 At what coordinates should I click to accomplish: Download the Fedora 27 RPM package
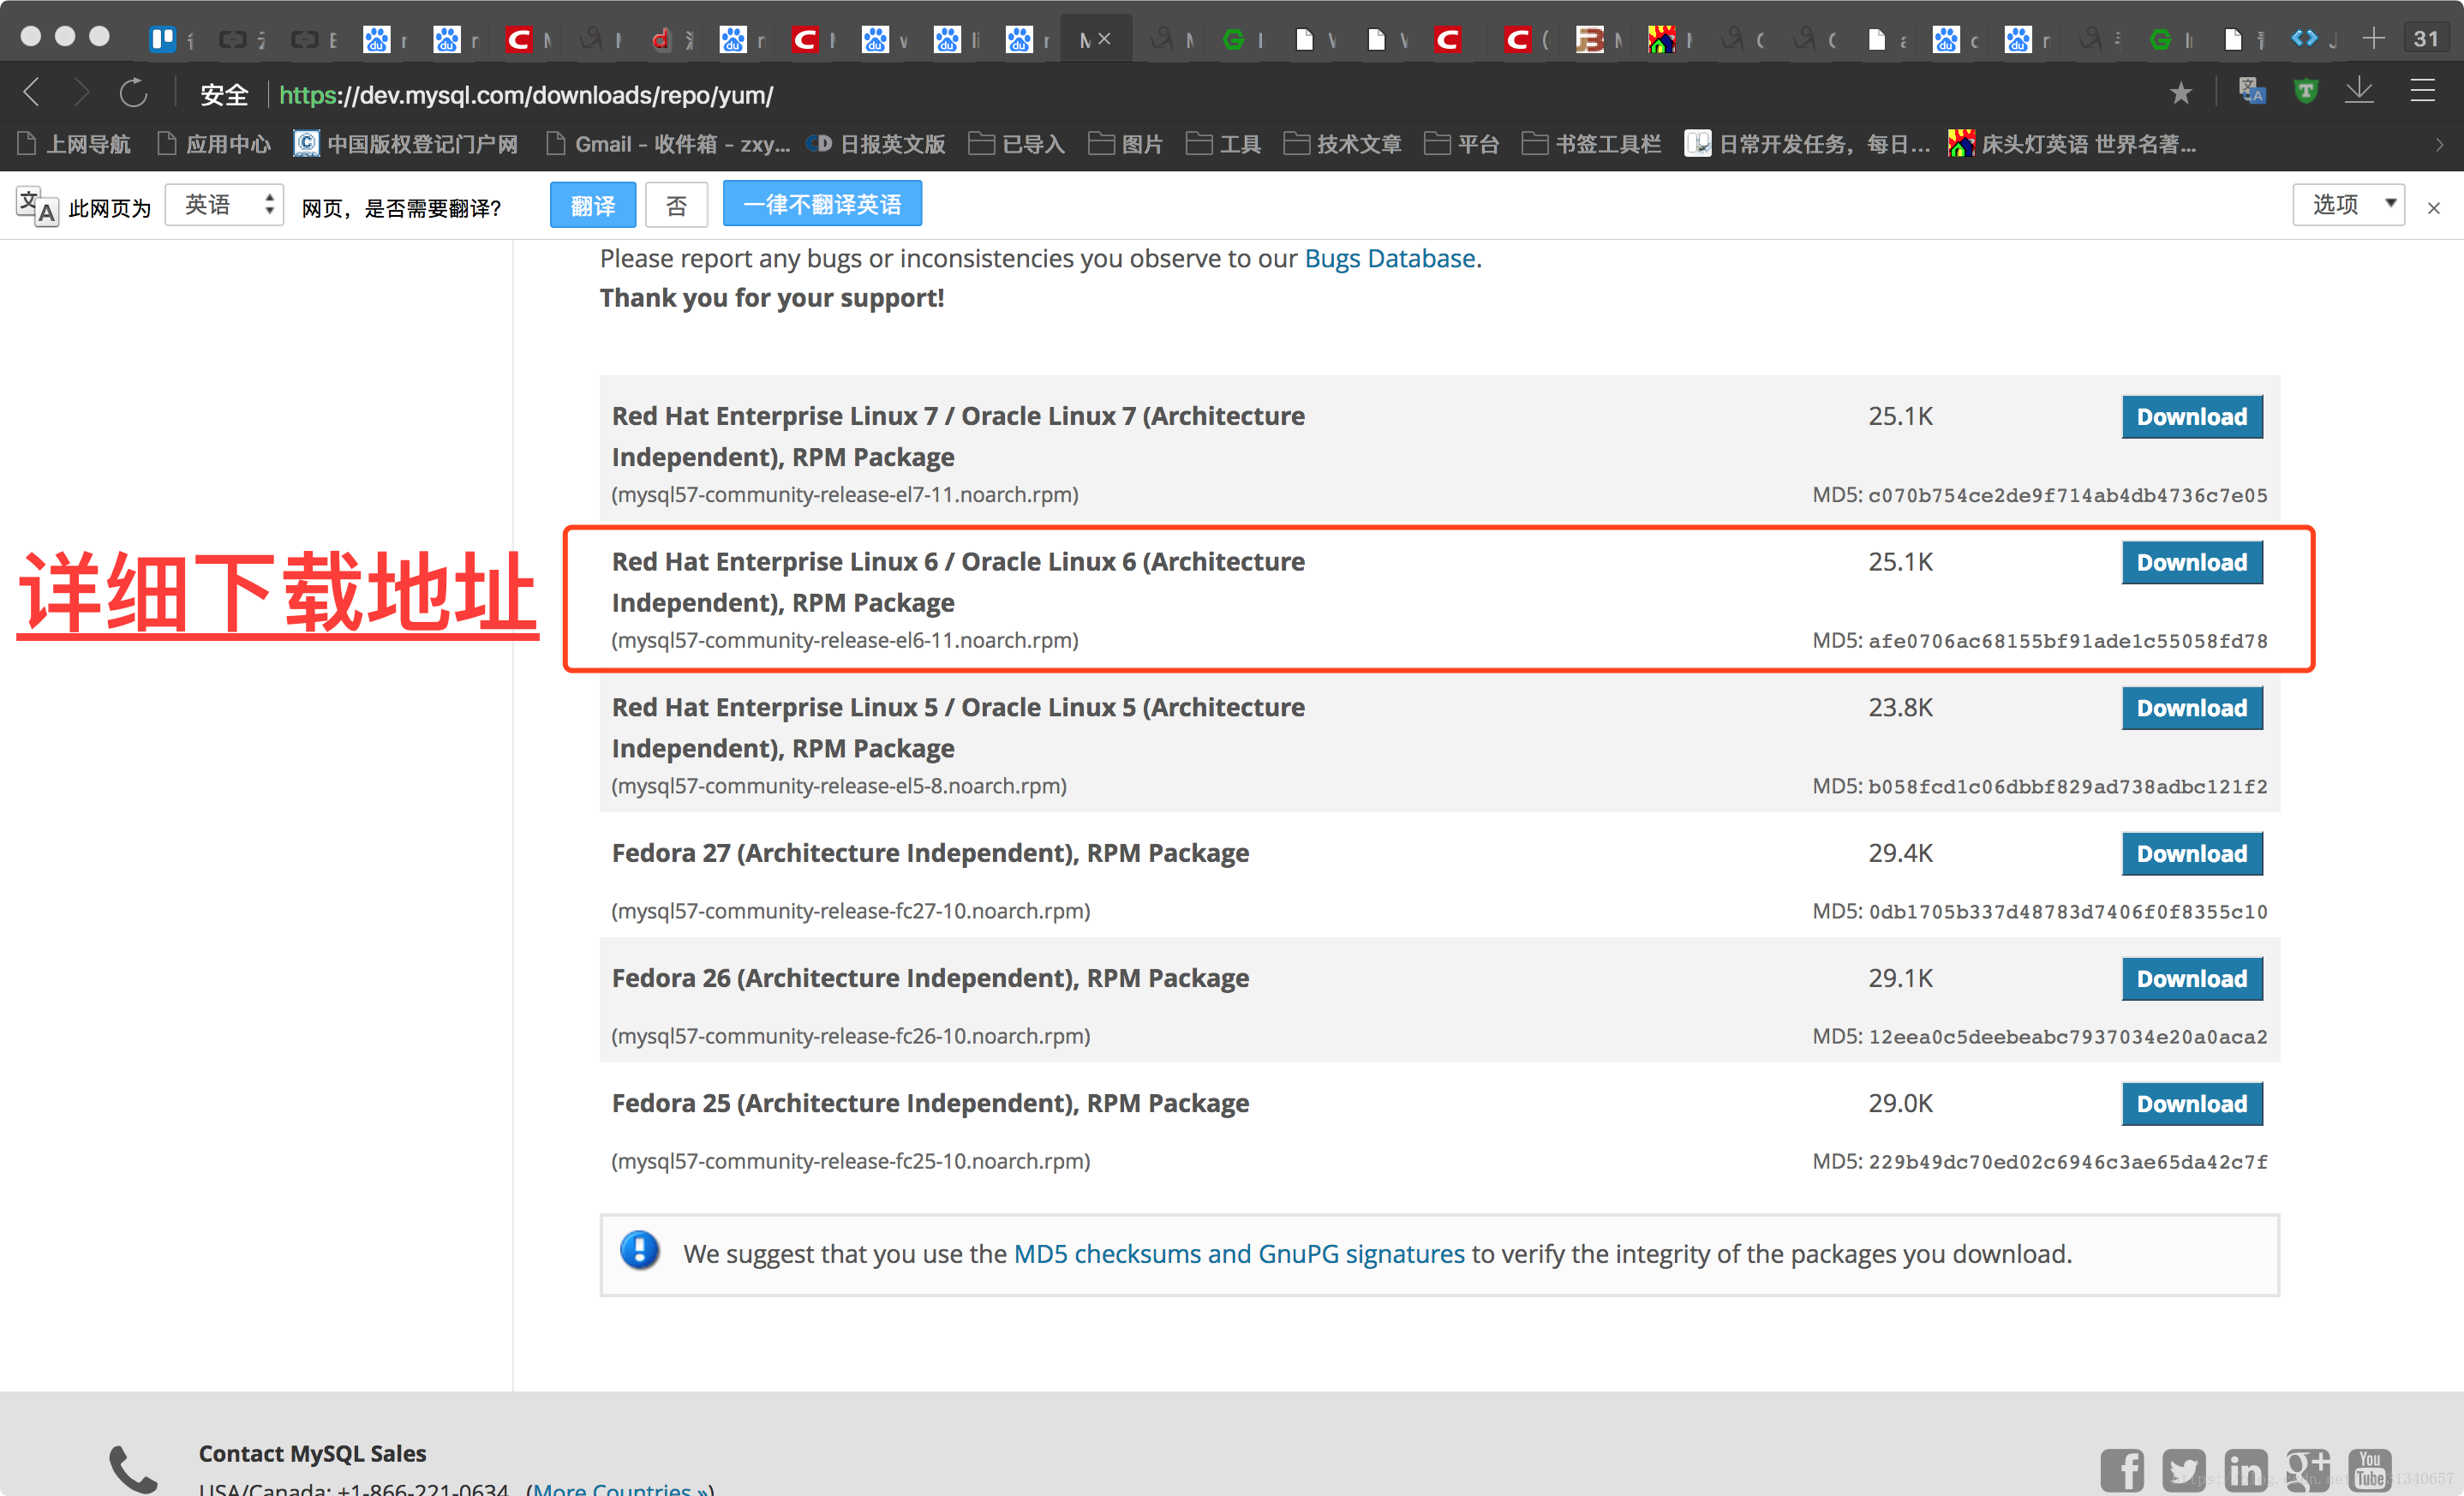pos(2192,854)
